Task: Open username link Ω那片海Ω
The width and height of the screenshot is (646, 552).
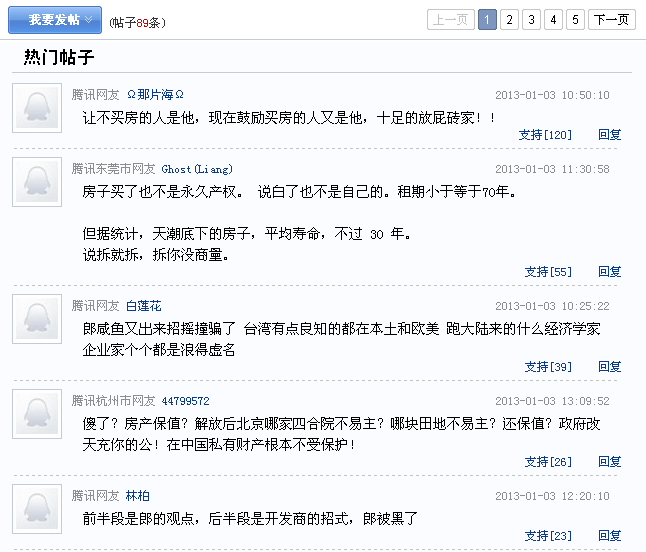Action: click(155, 95)
